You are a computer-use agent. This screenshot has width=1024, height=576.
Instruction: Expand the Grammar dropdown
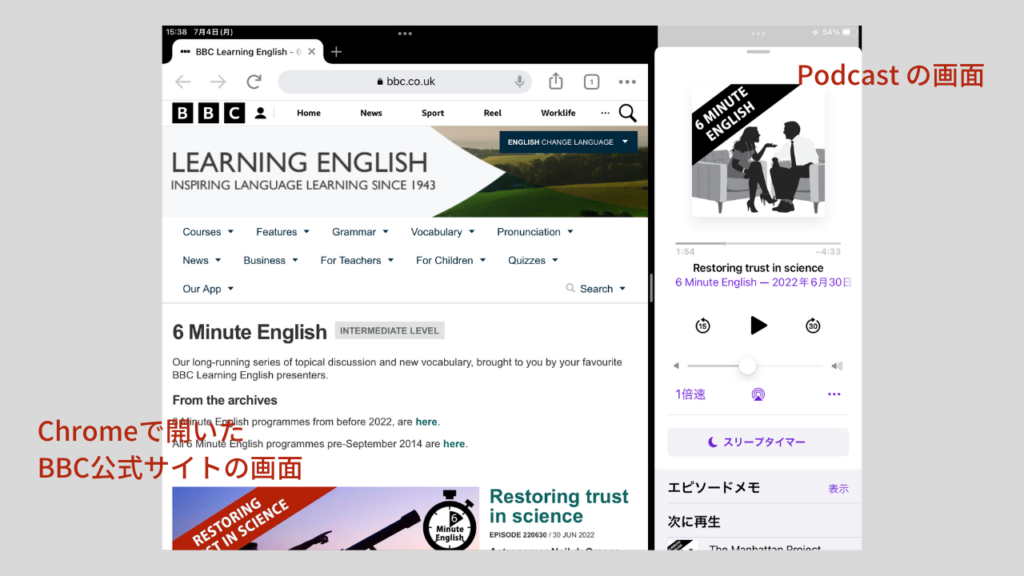360,232
